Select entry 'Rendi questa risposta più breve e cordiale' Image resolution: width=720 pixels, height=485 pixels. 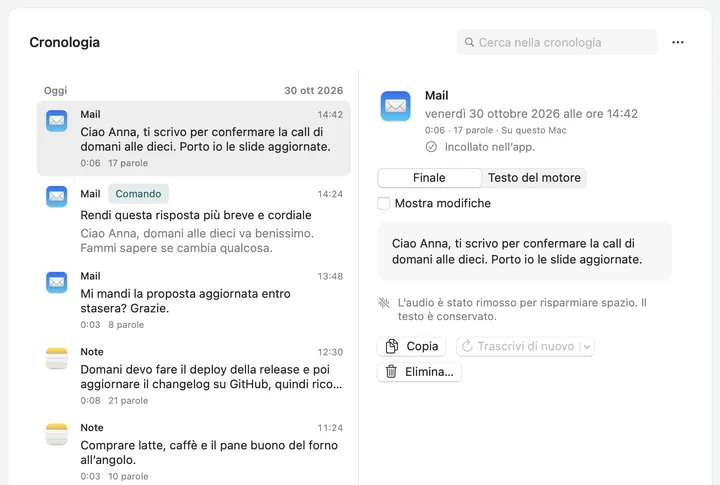[x=193, y=220]
